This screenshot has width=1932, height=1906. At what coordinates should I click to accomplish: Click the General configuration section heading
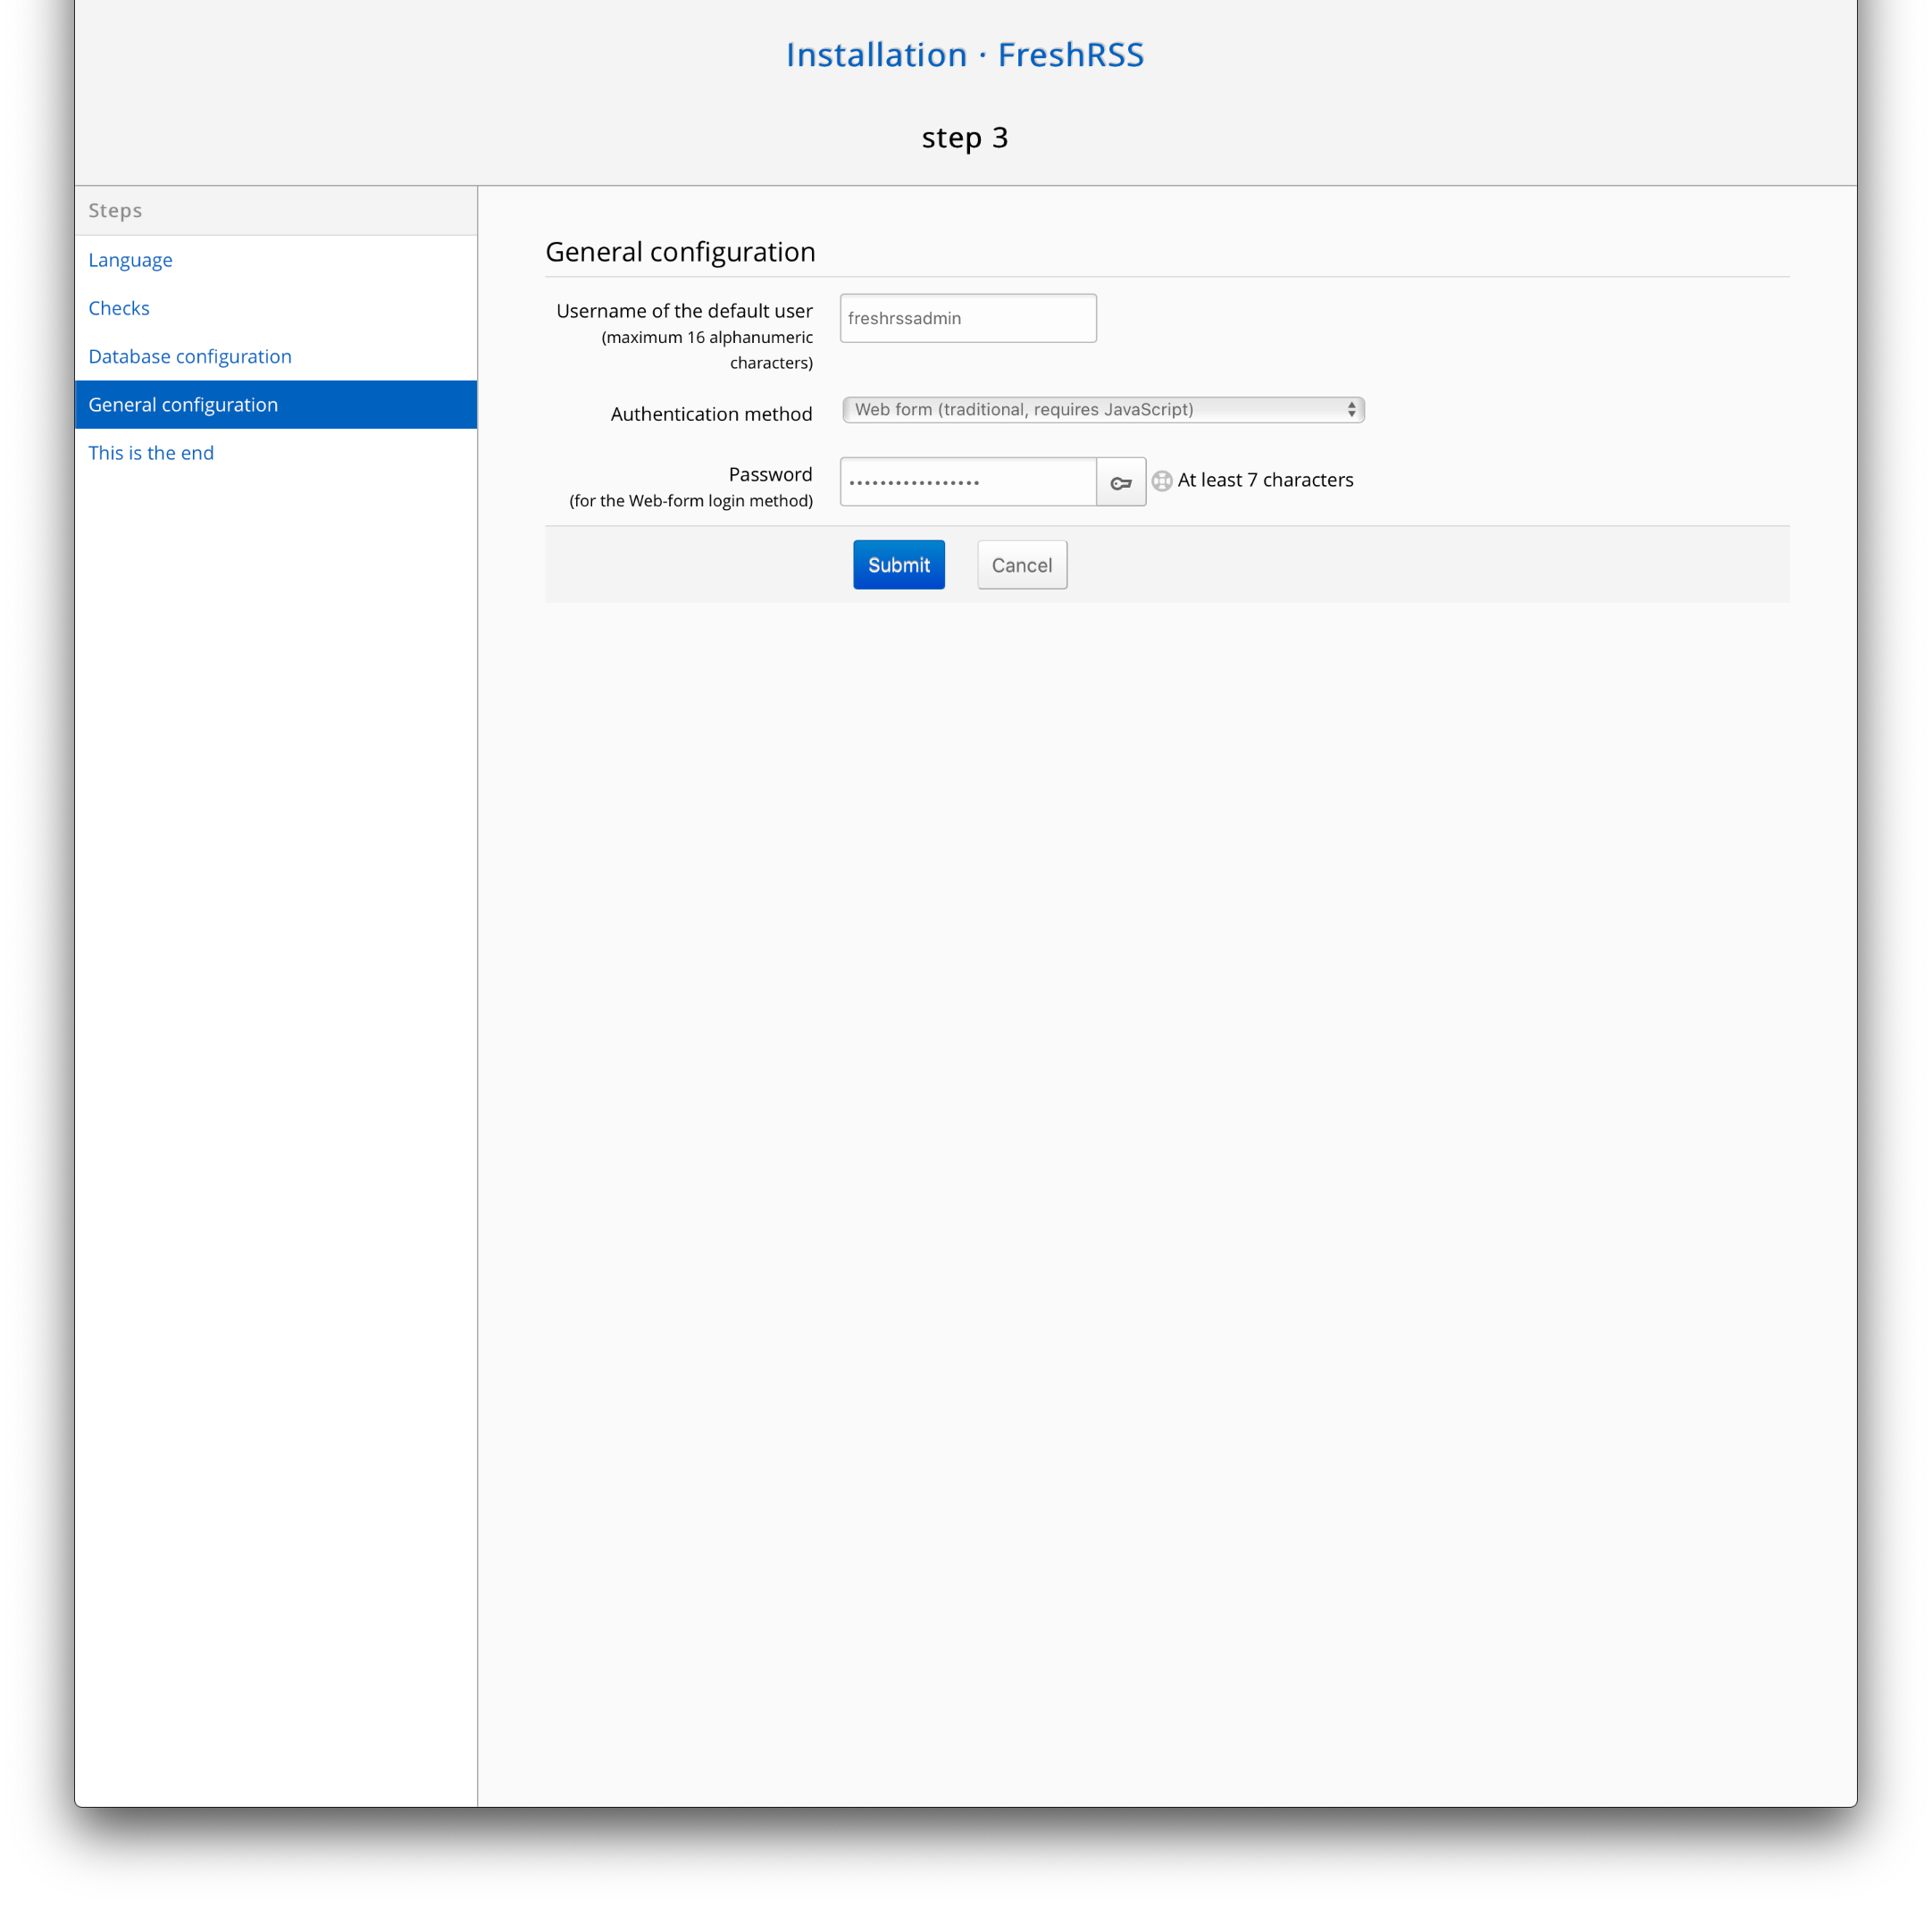pos(680,252)
